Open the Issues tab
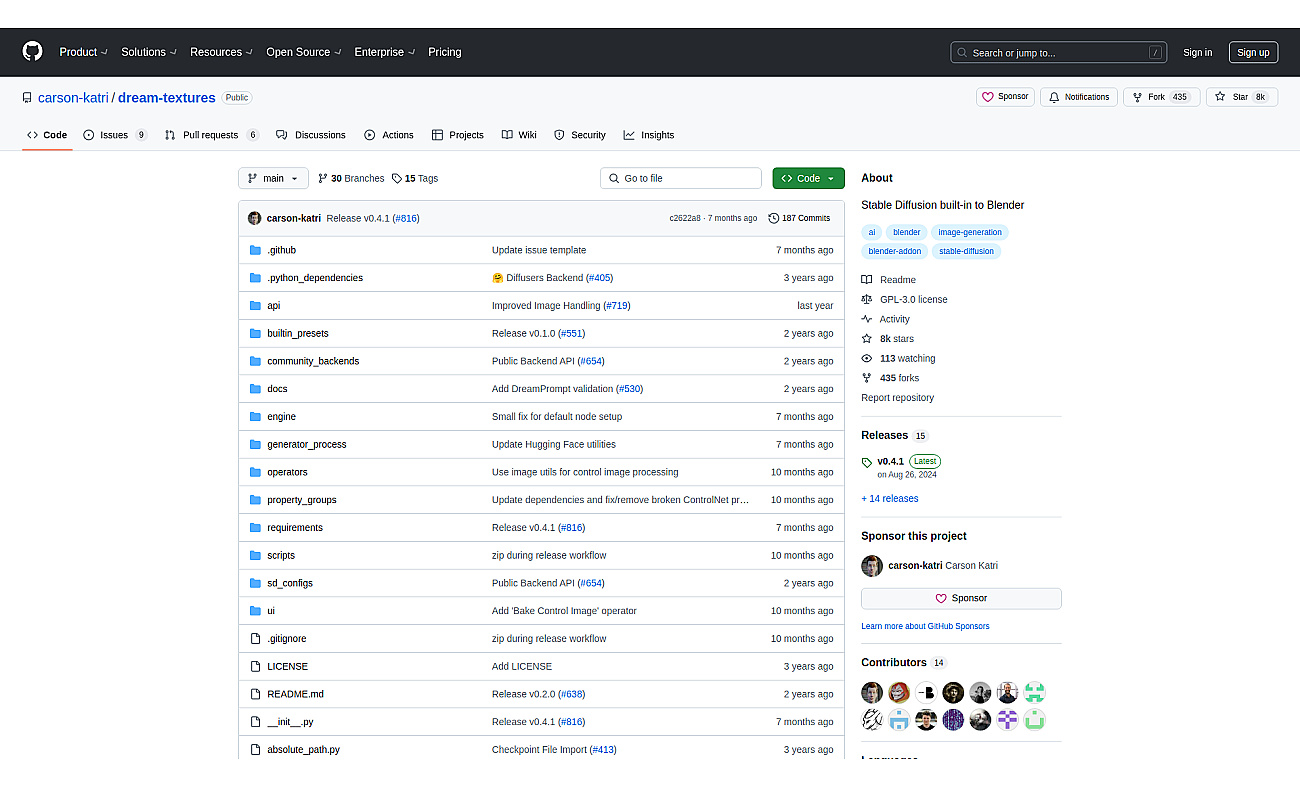 pyautogui.click(x=115, y=135)
